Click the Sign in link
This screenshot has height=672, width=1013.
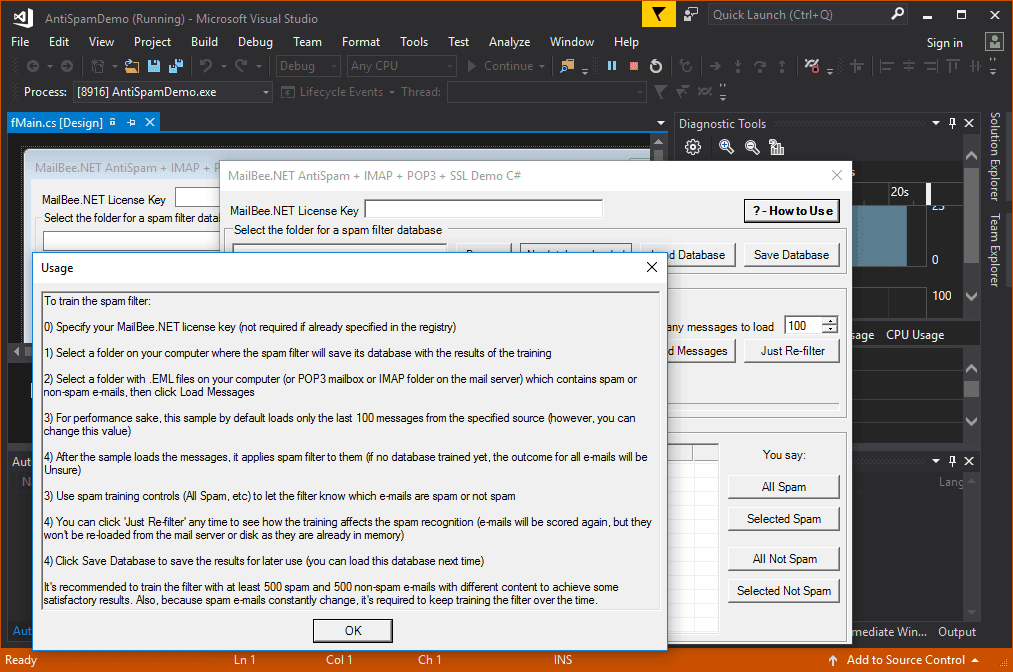[945, 43]
